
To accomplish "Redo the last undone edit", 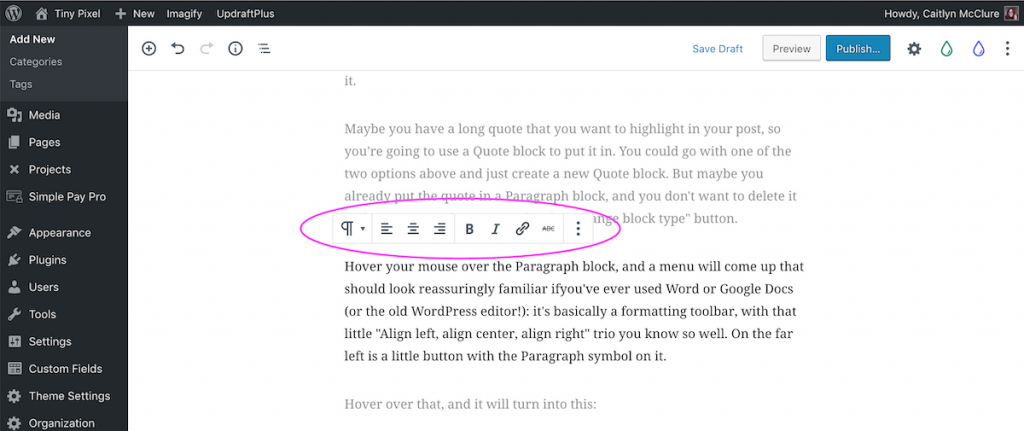I will pyautogui.click(x=206, y=48).
